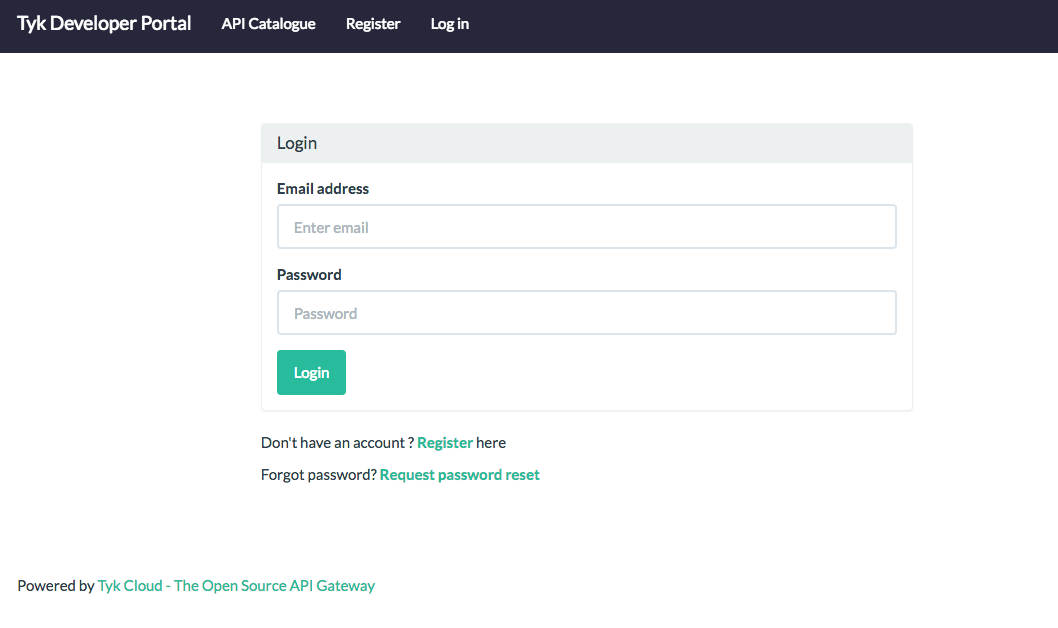Click inside the Enter email field
This screenshot has width=1058, height=628.
coord(586,226)
